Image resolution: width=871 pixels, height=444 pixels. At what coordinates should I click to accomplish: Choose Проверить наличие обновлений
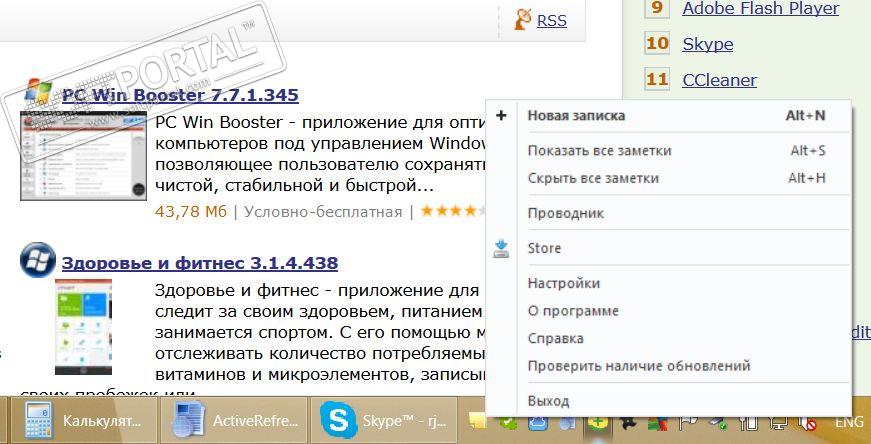(x=669, y=366)
